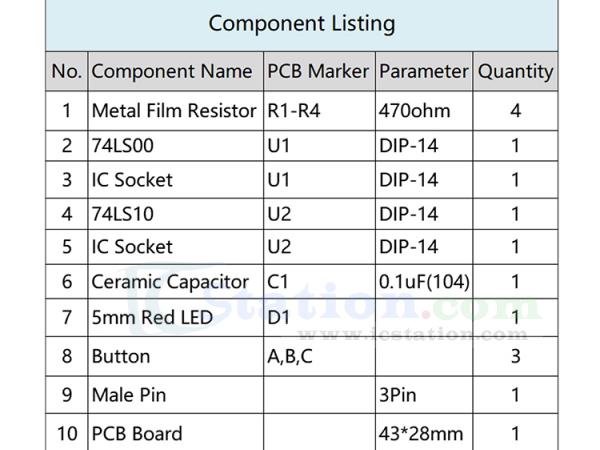600x450 pixels.
Task: Click the R1-R4 marker cell
Action: [x=319, y=111]
